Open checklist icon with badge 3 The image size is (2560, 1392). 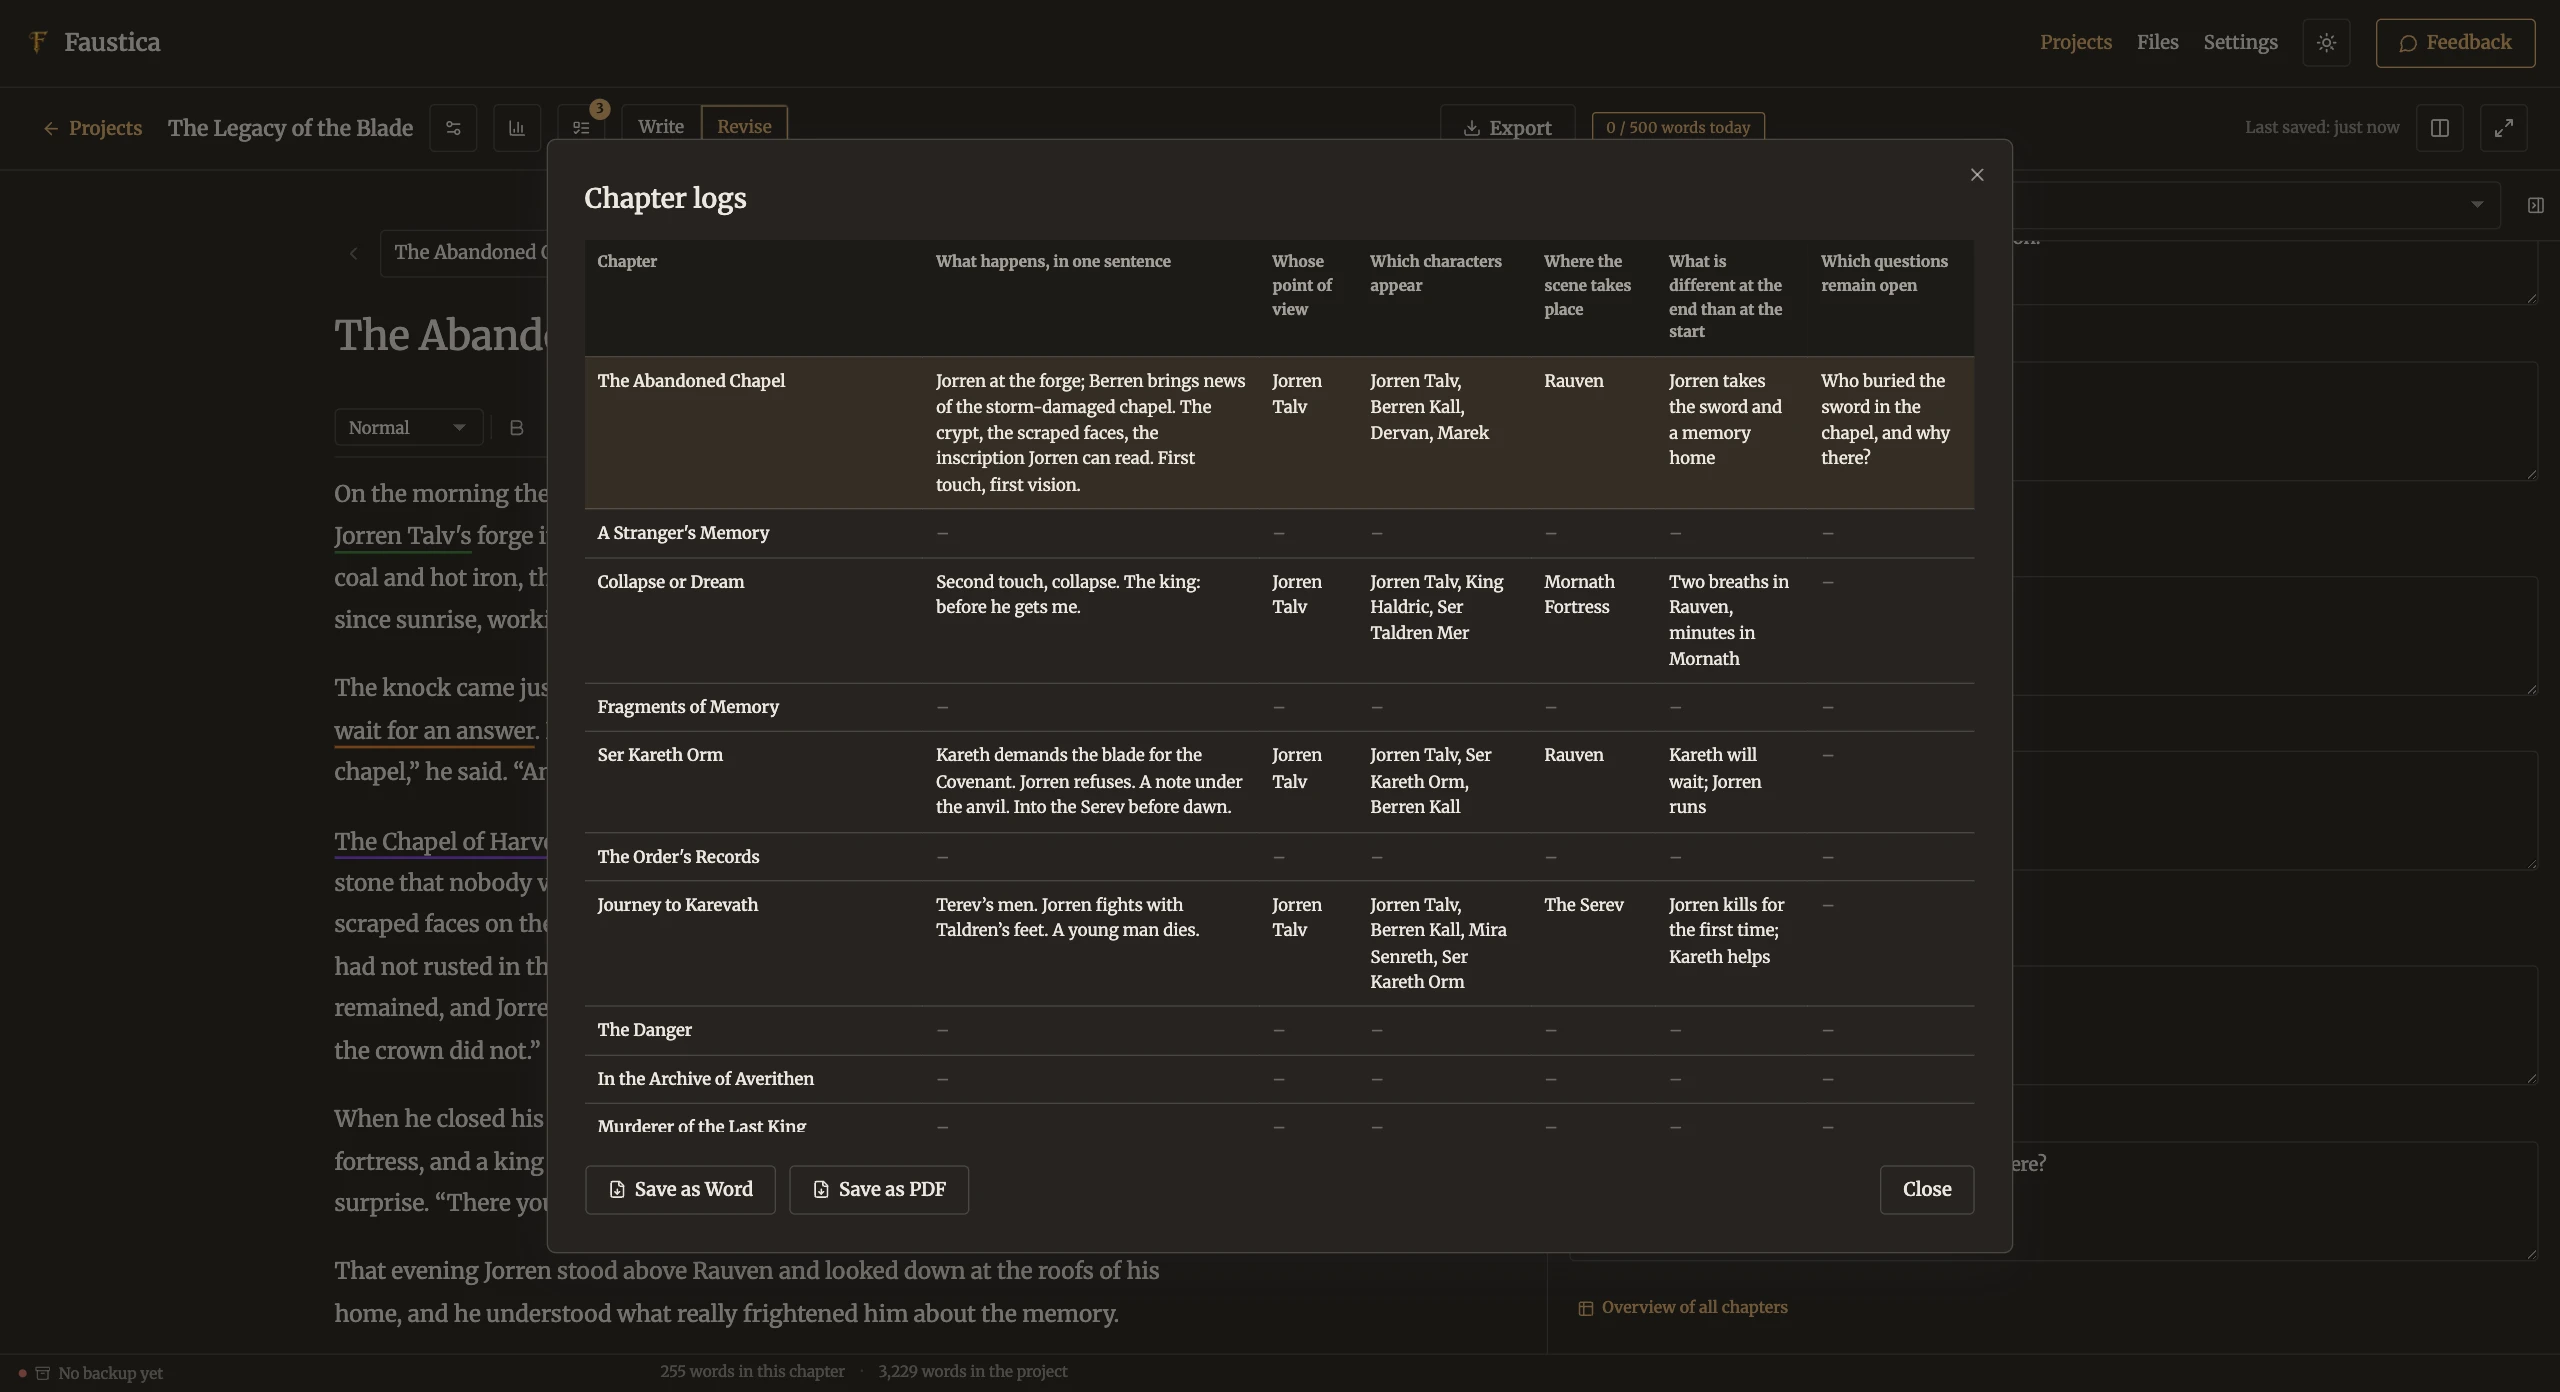pyautogui.click(x=581, y=128)
